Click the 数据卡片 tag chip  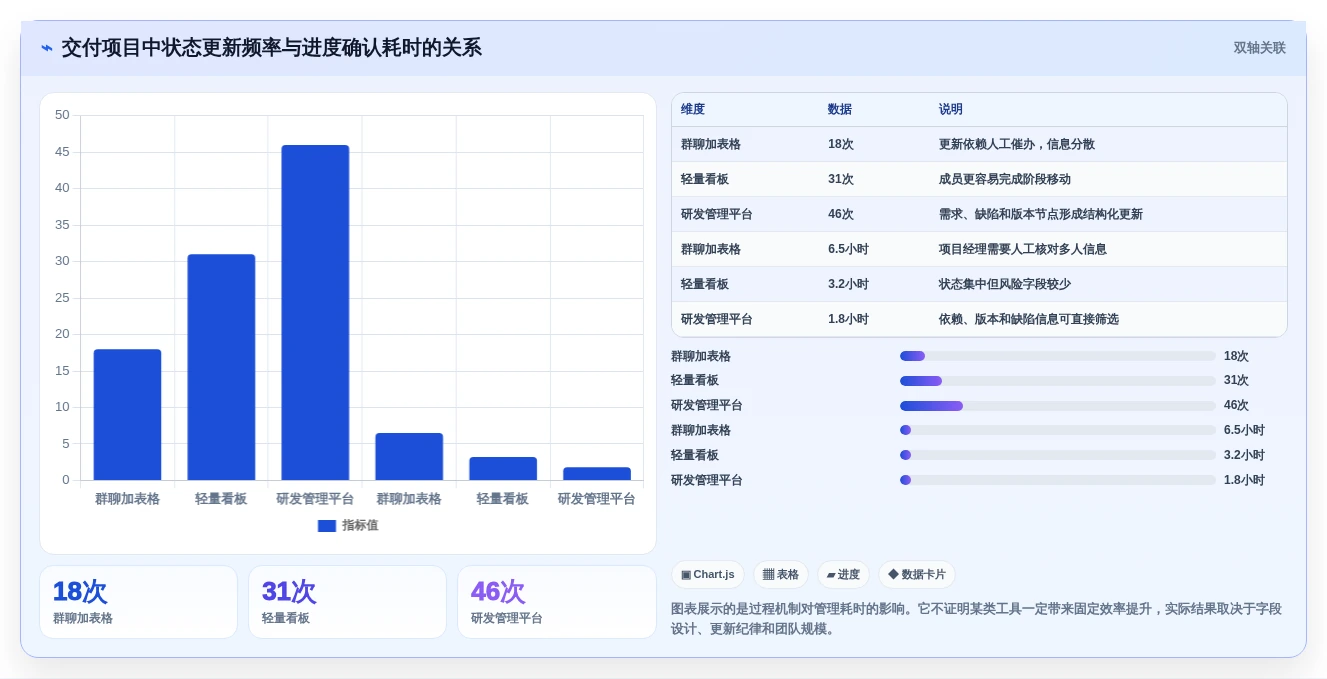917,574
